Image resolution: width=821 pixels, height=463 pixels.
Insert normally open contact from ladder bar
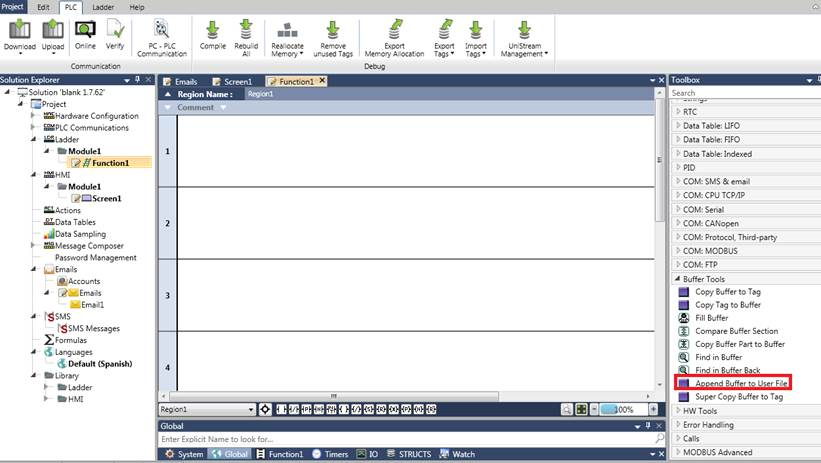click(x=281, y=409)
